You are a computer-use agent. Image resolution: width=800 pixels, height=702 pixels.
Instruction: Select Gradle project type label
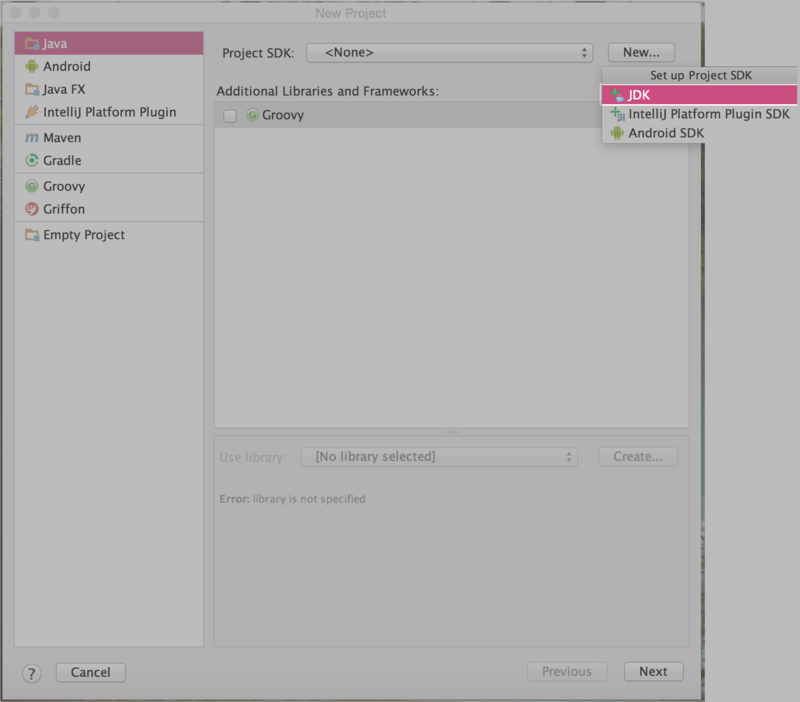click(62, 160)
